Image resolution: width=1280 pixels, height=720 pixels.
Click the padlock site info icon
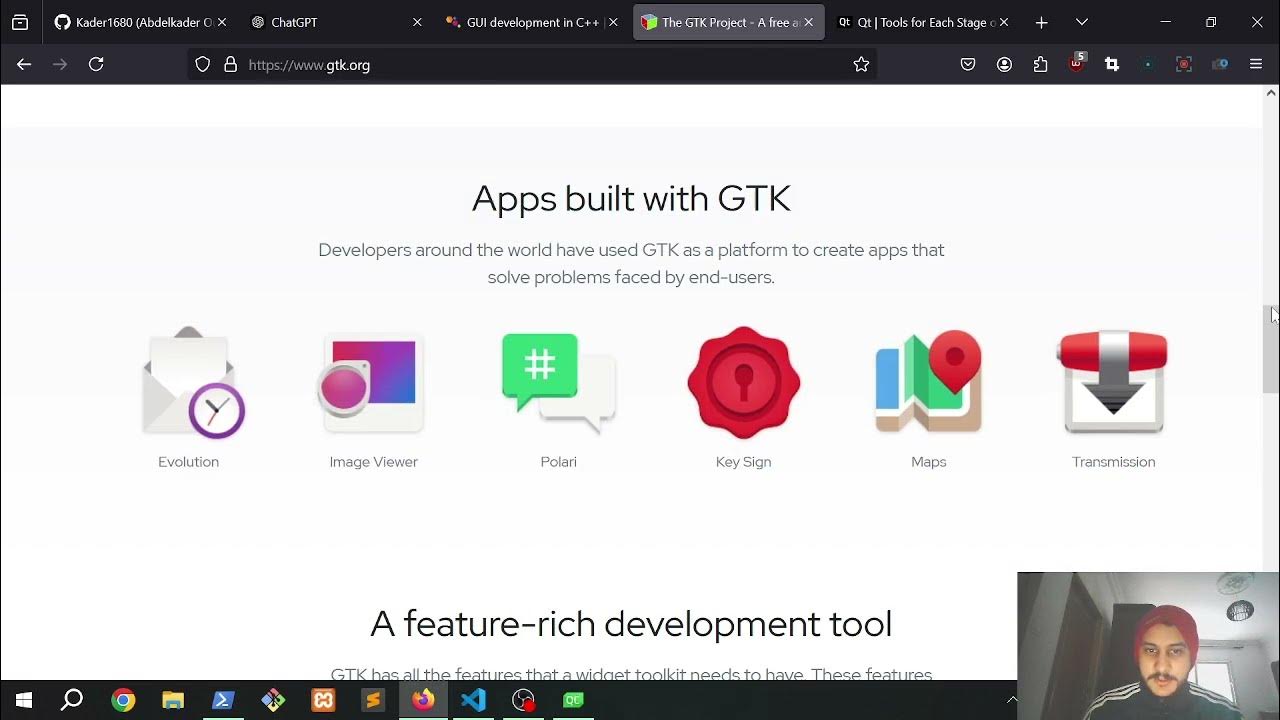tap(231, 64)
